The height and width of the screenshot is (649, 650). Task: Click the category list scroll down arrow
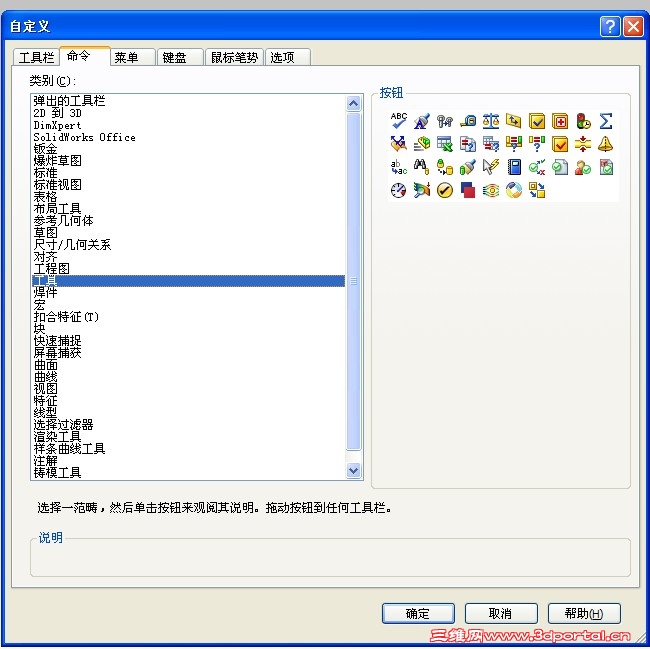point(353,470)
